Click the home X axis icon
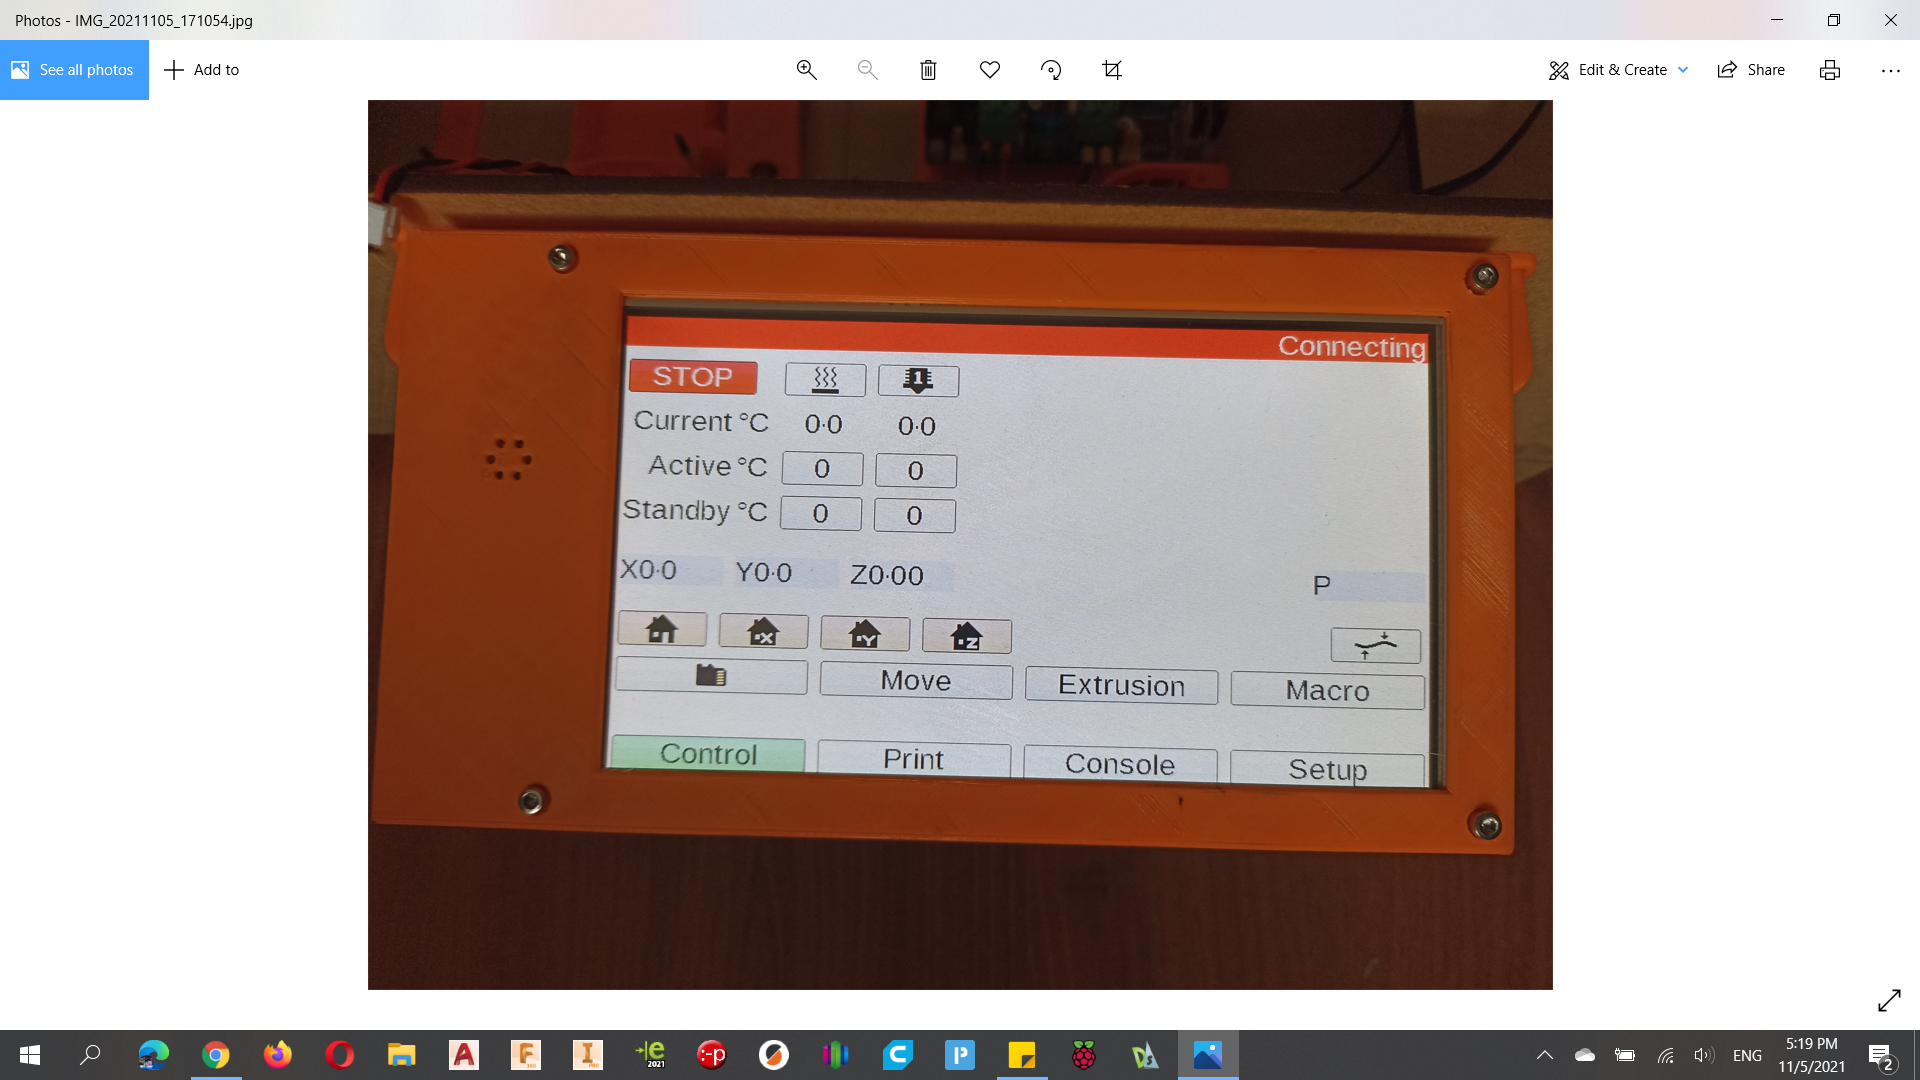The width and height of the screenshot is (1920, 1080). point(764,633)
